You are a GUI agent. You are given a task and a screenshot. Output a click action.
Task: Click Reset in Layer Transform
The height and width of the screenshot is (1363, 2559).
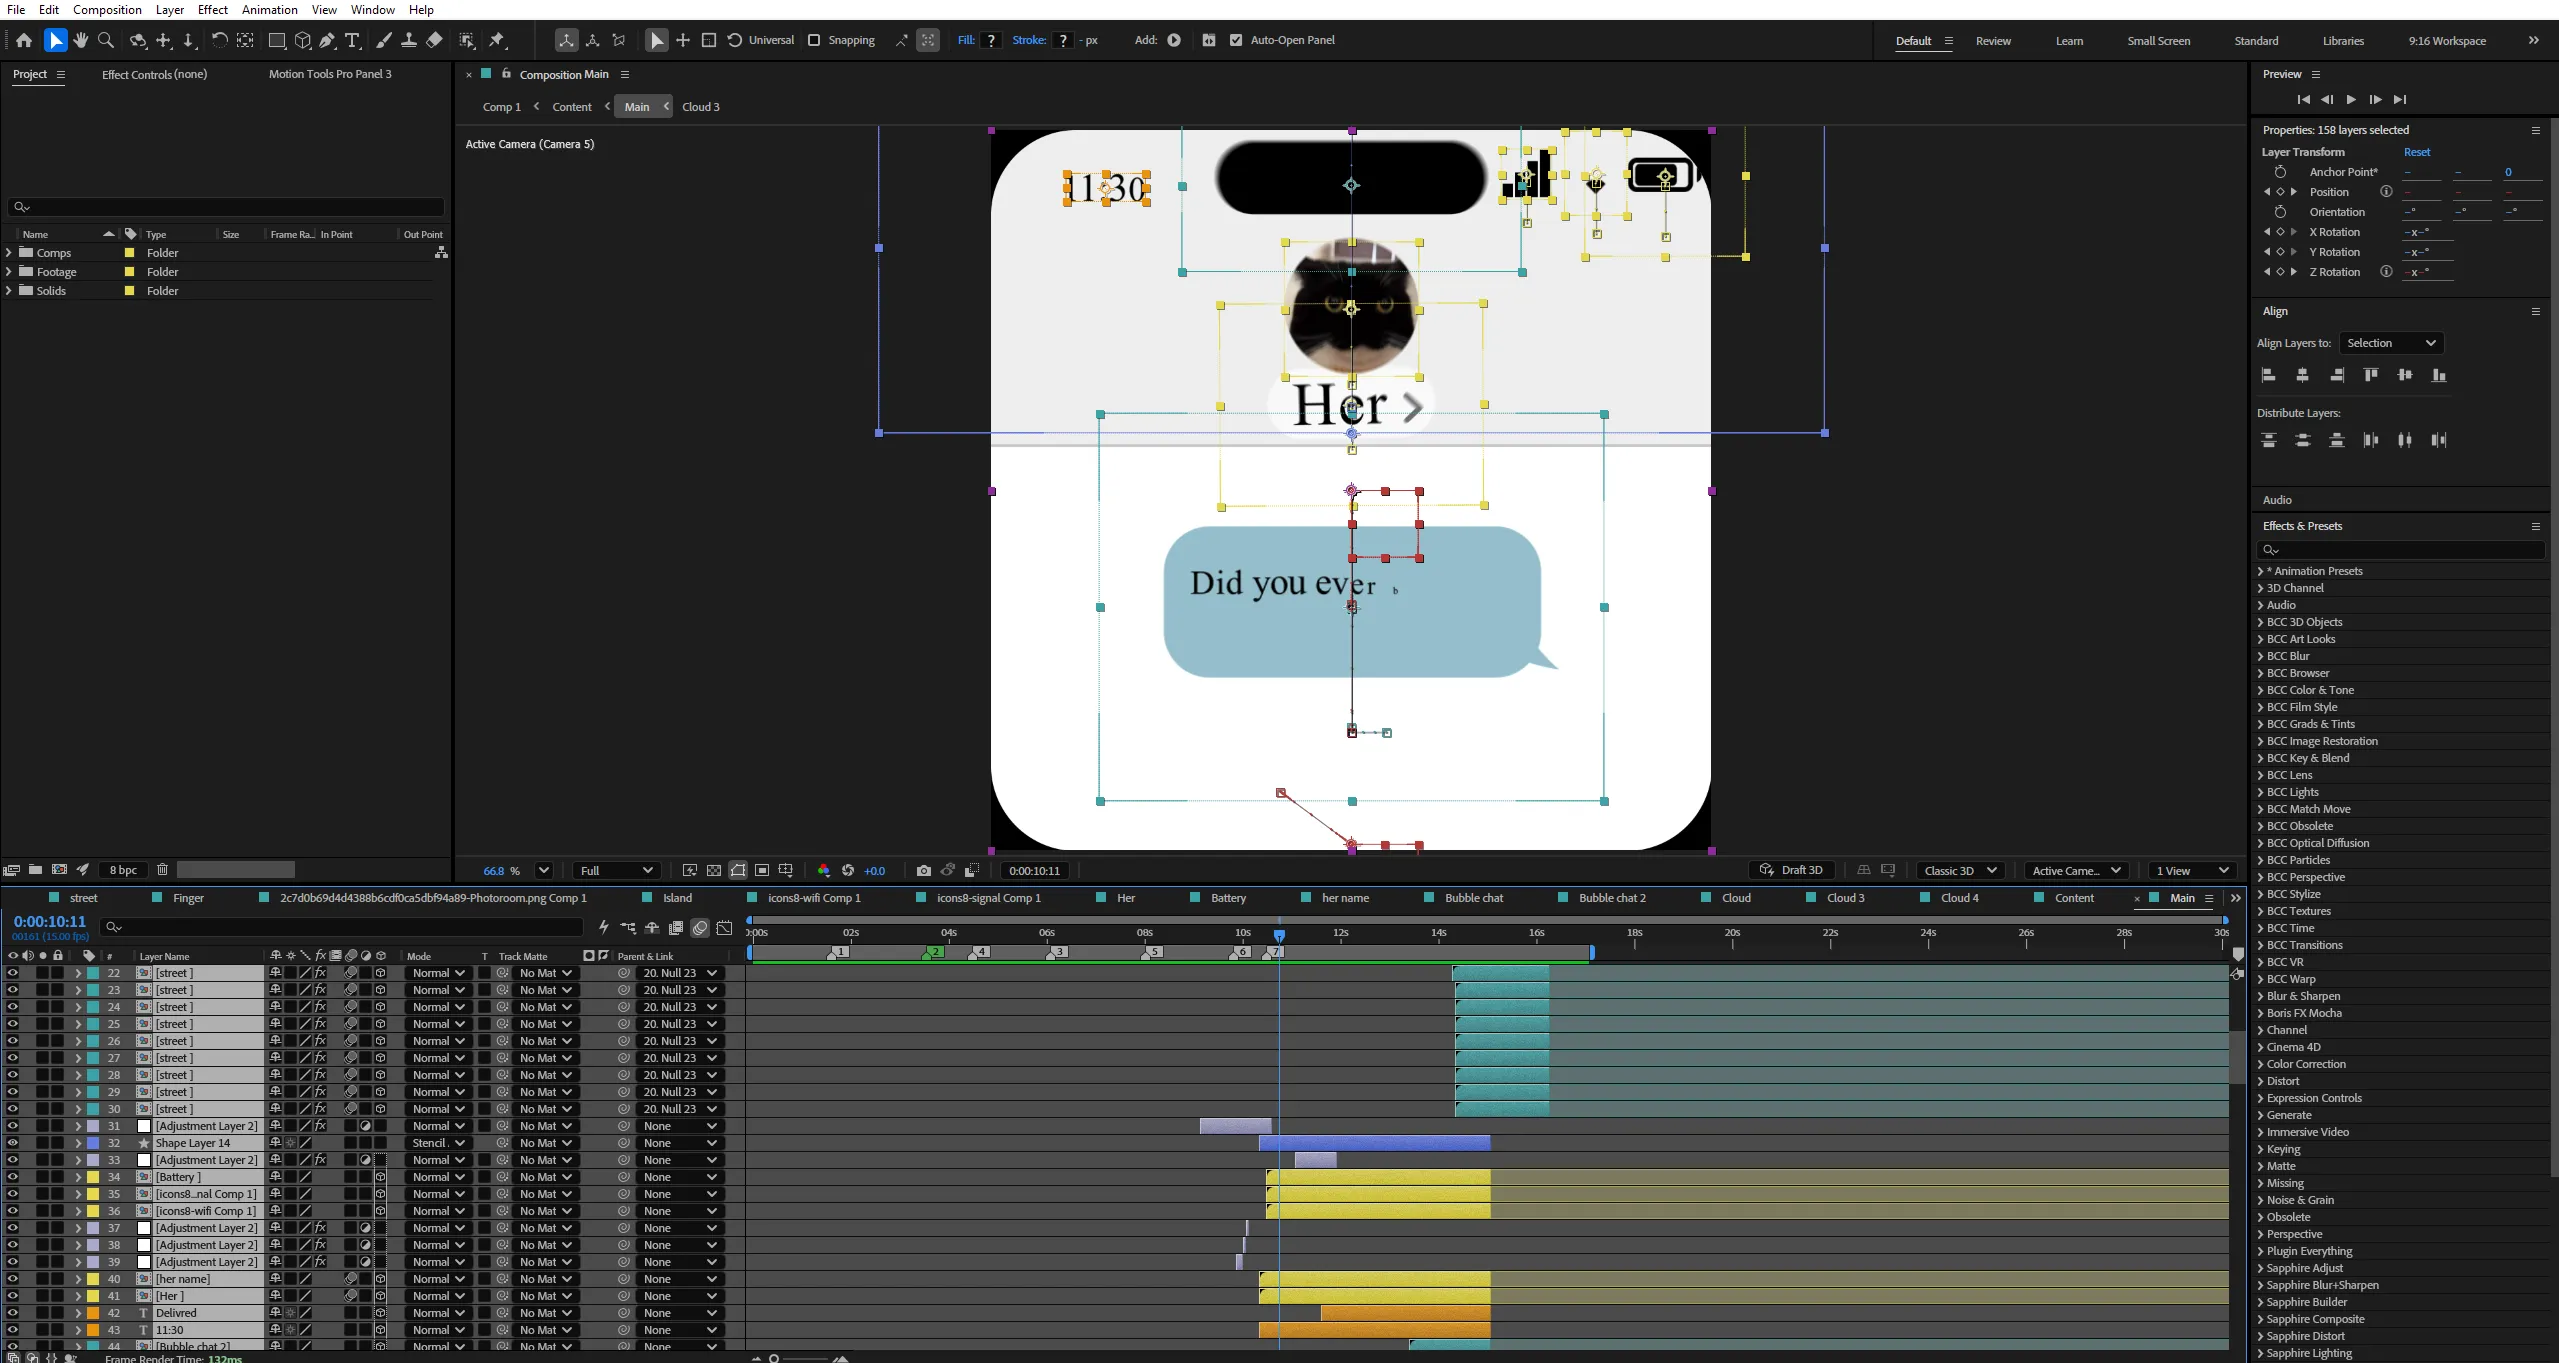[2417, 152]
